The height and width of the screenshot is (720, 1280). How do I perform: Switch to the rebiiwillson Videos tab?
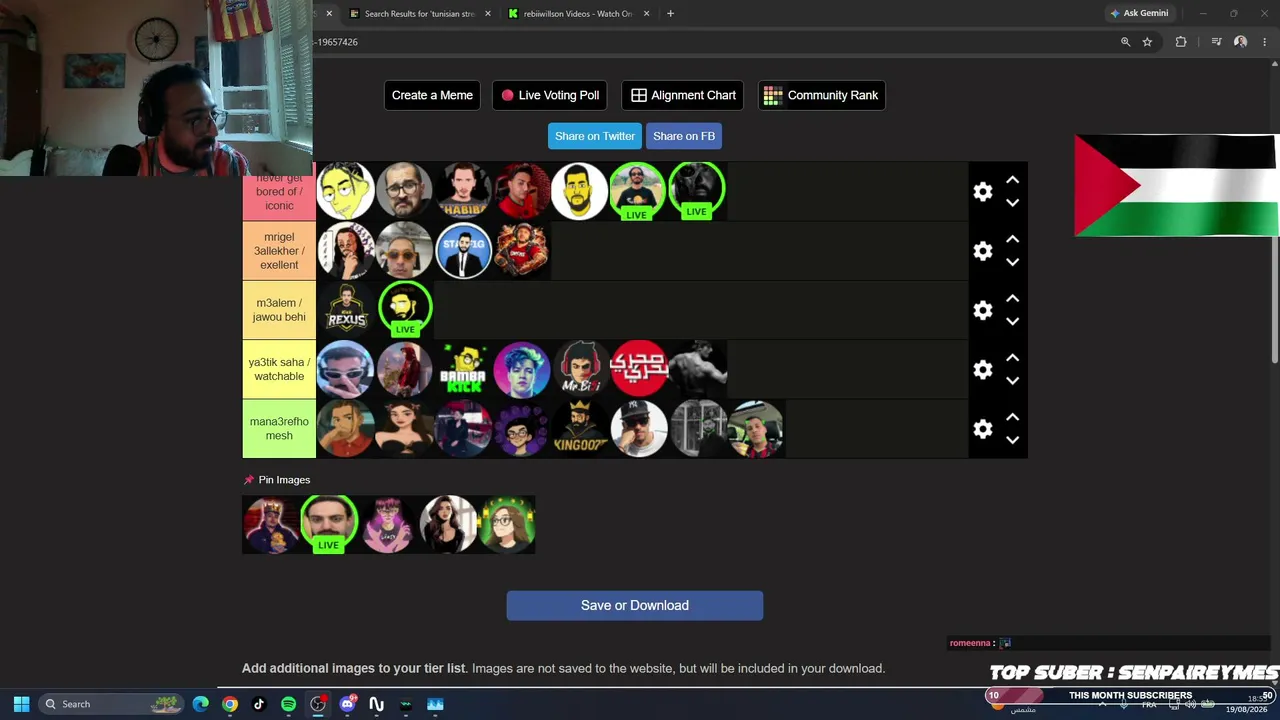pyautogui.click(x=578, y=14)
